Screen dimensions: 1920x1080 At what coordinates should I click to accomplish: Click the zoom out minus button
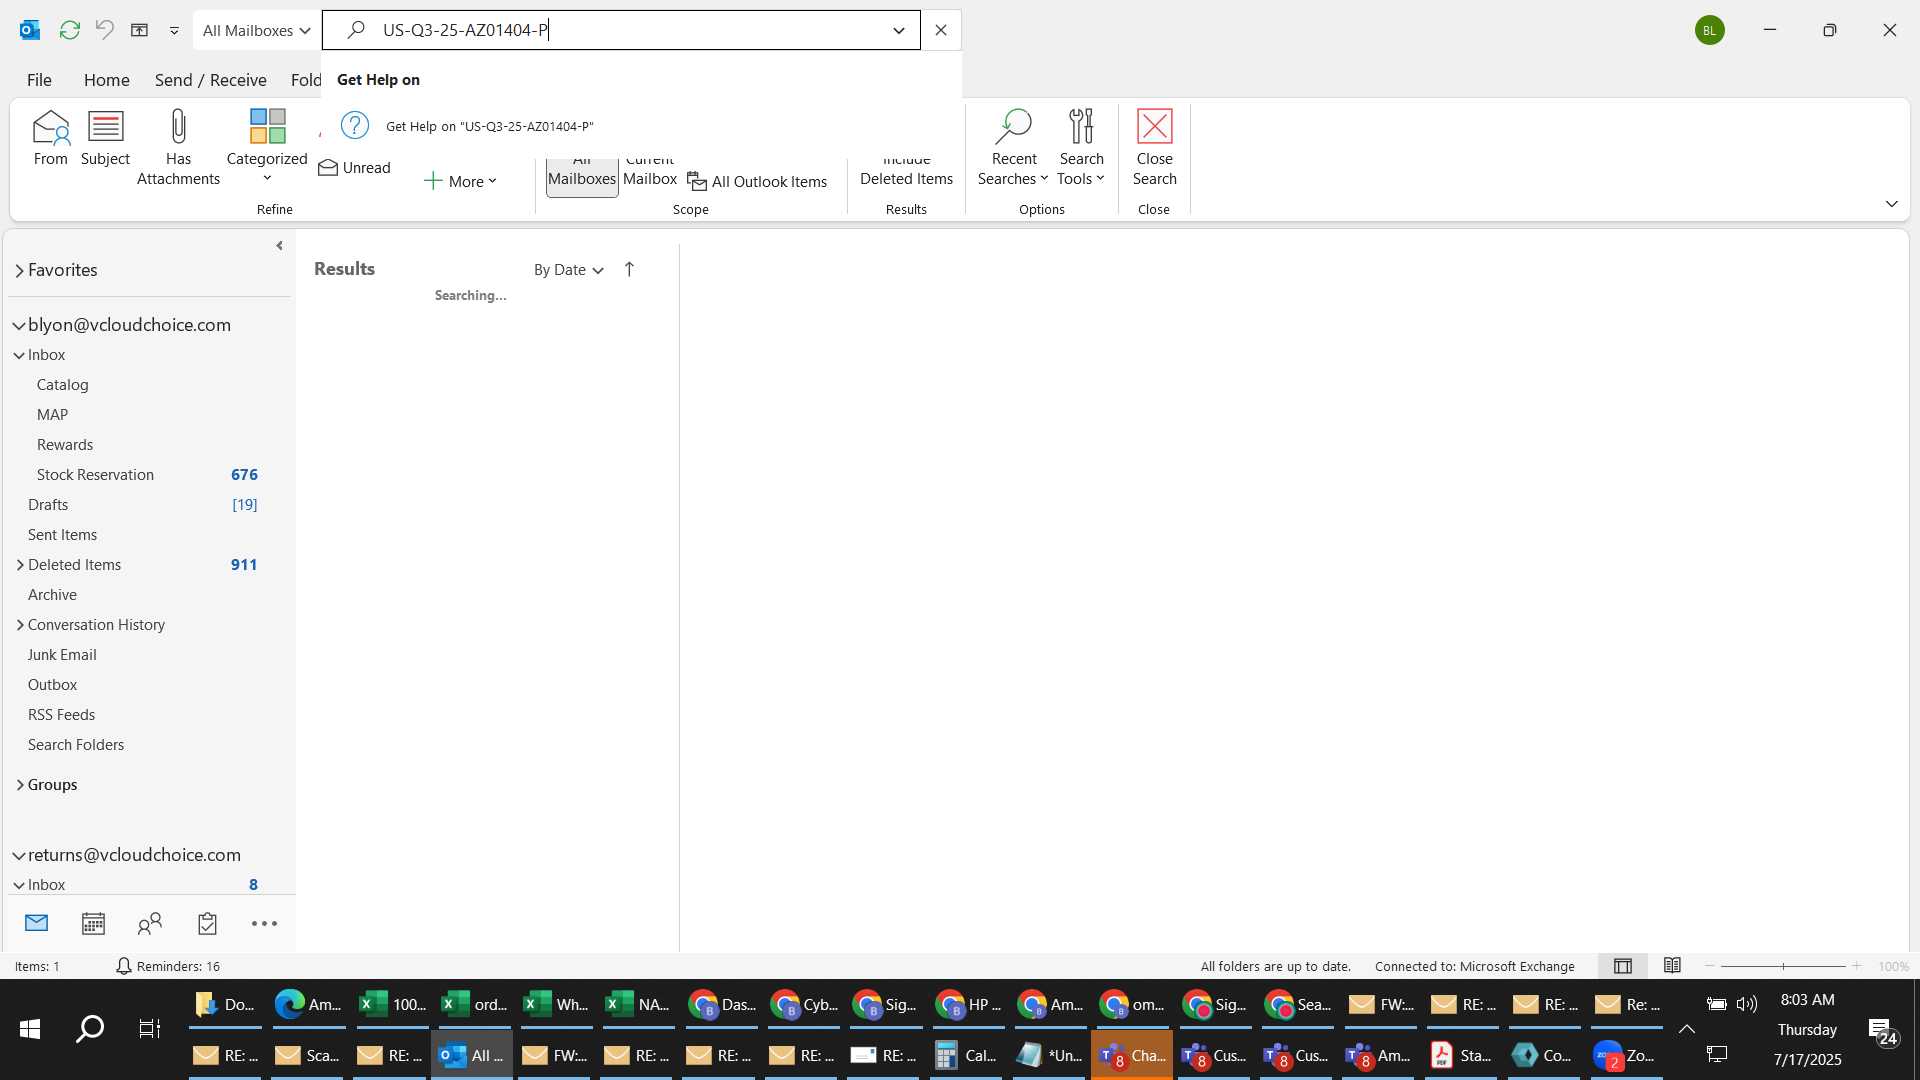[1709, 966]
